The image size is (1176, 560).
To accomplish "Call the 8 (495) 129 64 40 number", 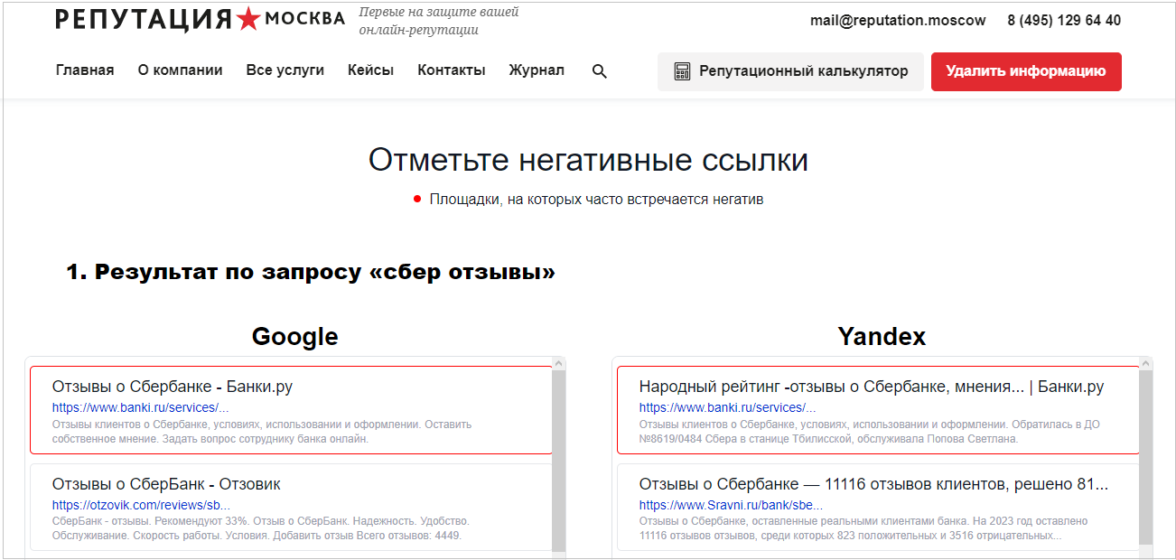I will 1063,20.
